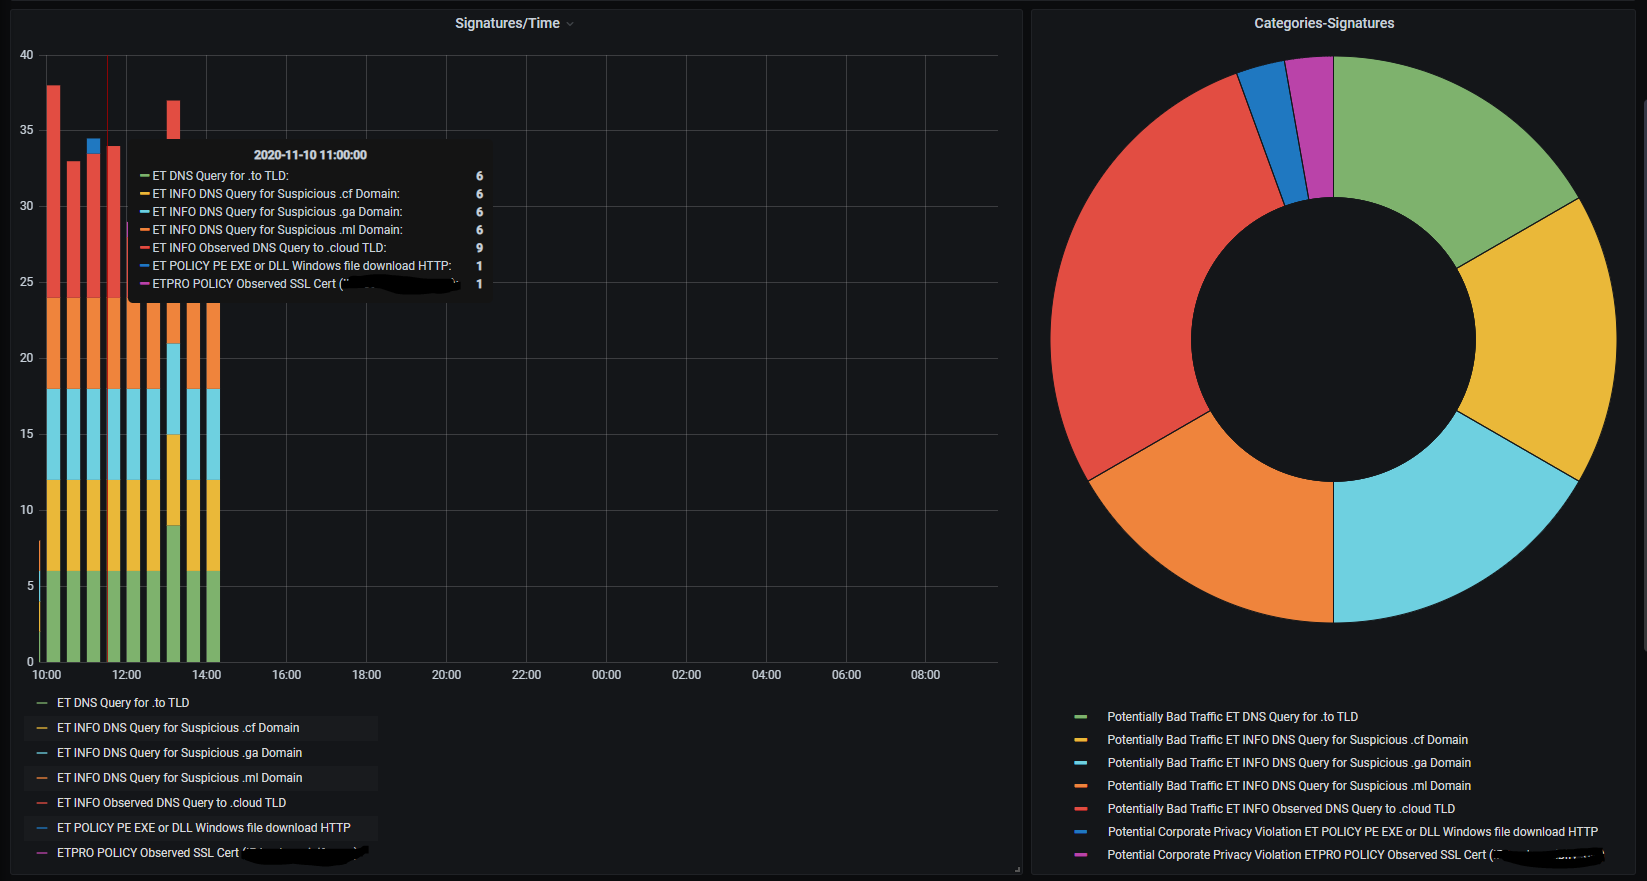Screen dimensions: 1647x881
Task: Toggle ET INFO .cf Domain series in bar chart legend
Action: [x=178, y=728]
